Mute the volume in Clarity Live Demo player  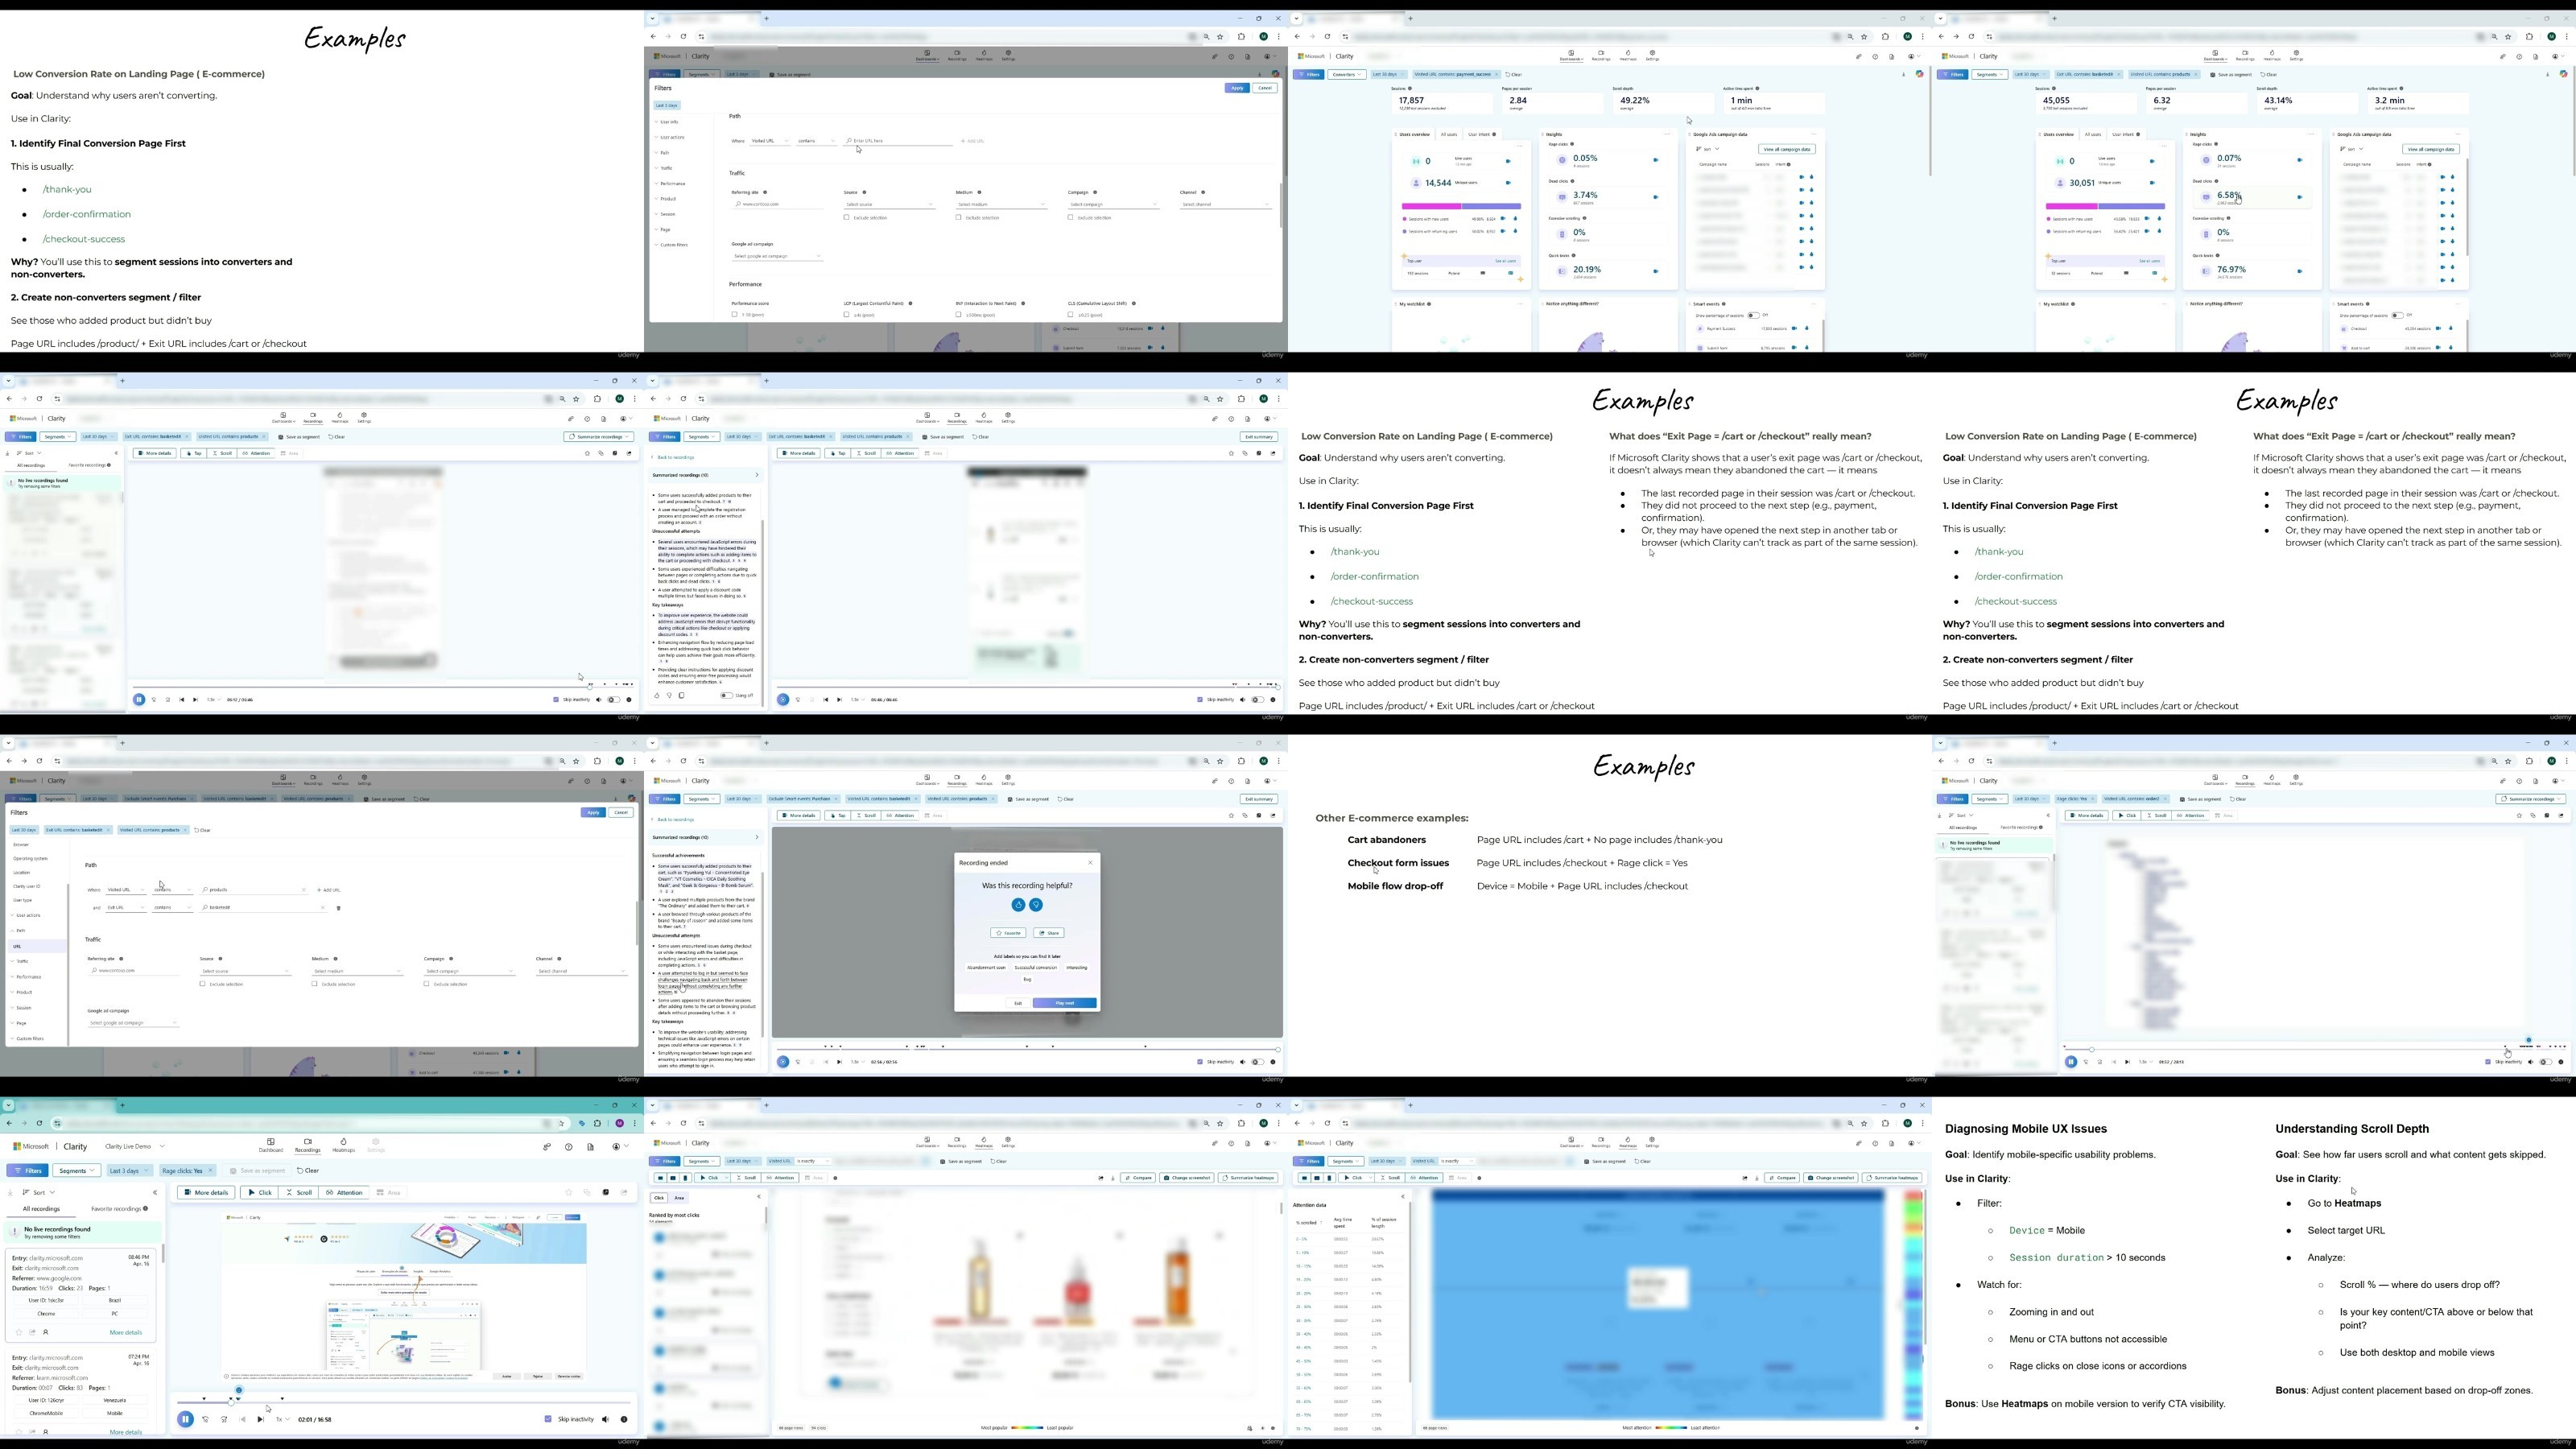point(605,1419)
